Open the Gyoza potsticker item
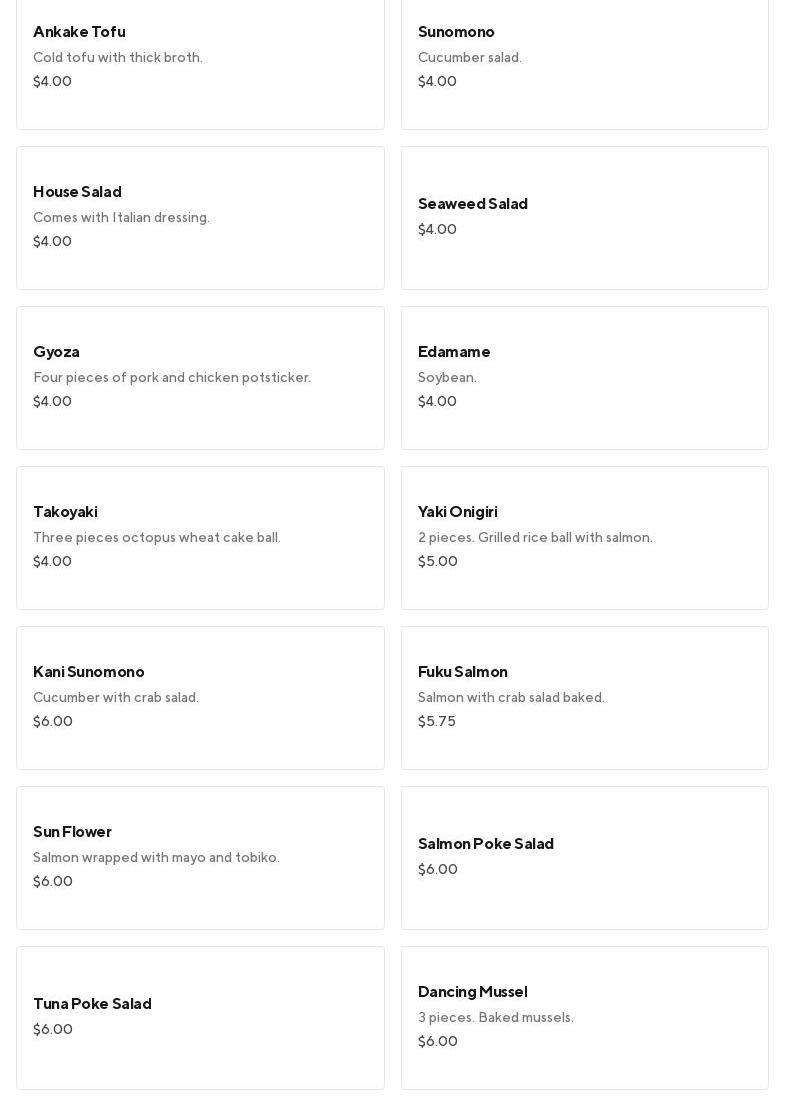The height and width of the screenshot is (1103, 785). 200,377
